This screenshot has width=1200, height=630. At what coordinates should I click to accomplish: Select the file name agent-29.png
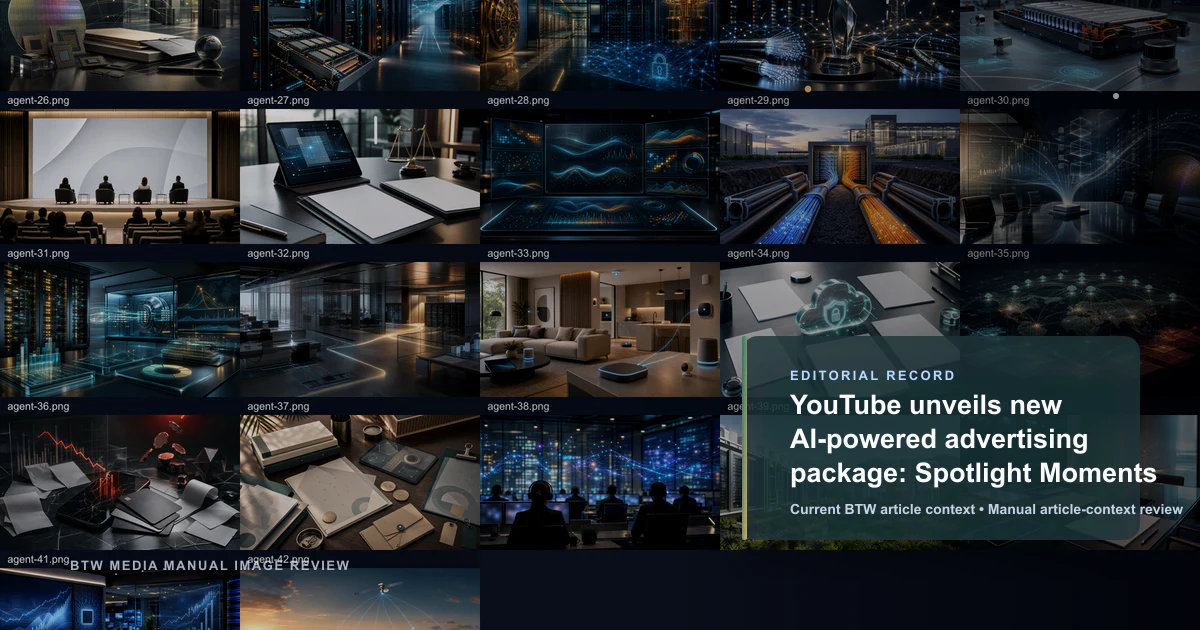(758, 100)
